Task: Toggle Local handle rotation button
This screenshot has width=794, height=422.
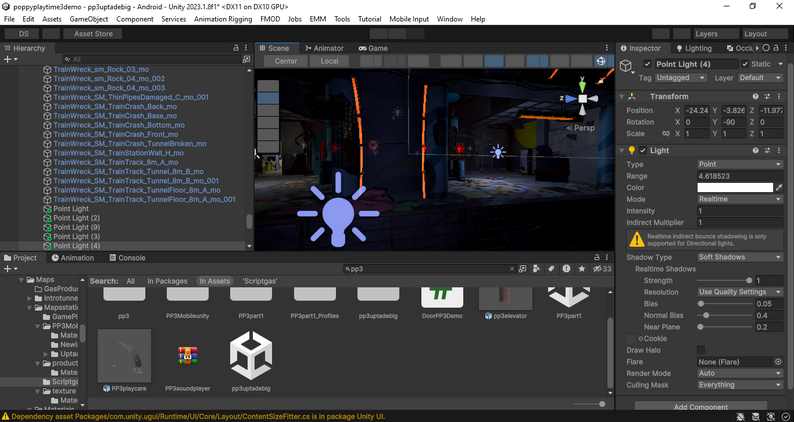Action: (x=329, y=61)
